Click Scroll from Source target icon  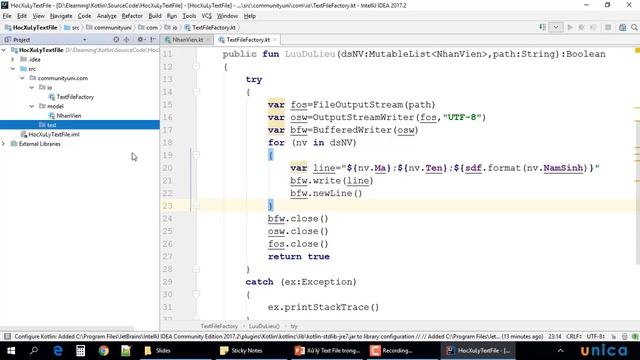(116, 40)
